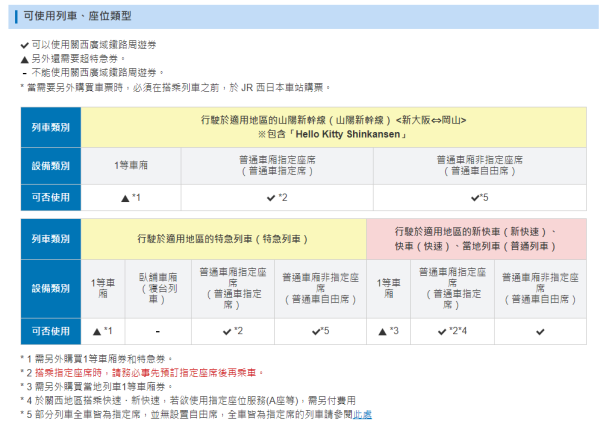The width and height of the screenshot is (600, 427).
Task: Click the plain checkmark in the last table cell
Action: pos(540,331)
